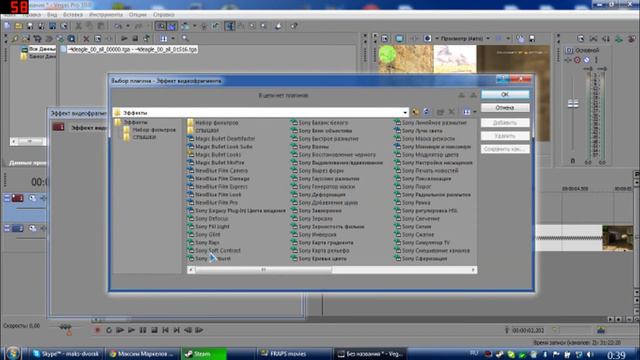The image size is (640, 360).
Task: Select Magic Bullet Look Suite plugin
Action: point(223,147)
